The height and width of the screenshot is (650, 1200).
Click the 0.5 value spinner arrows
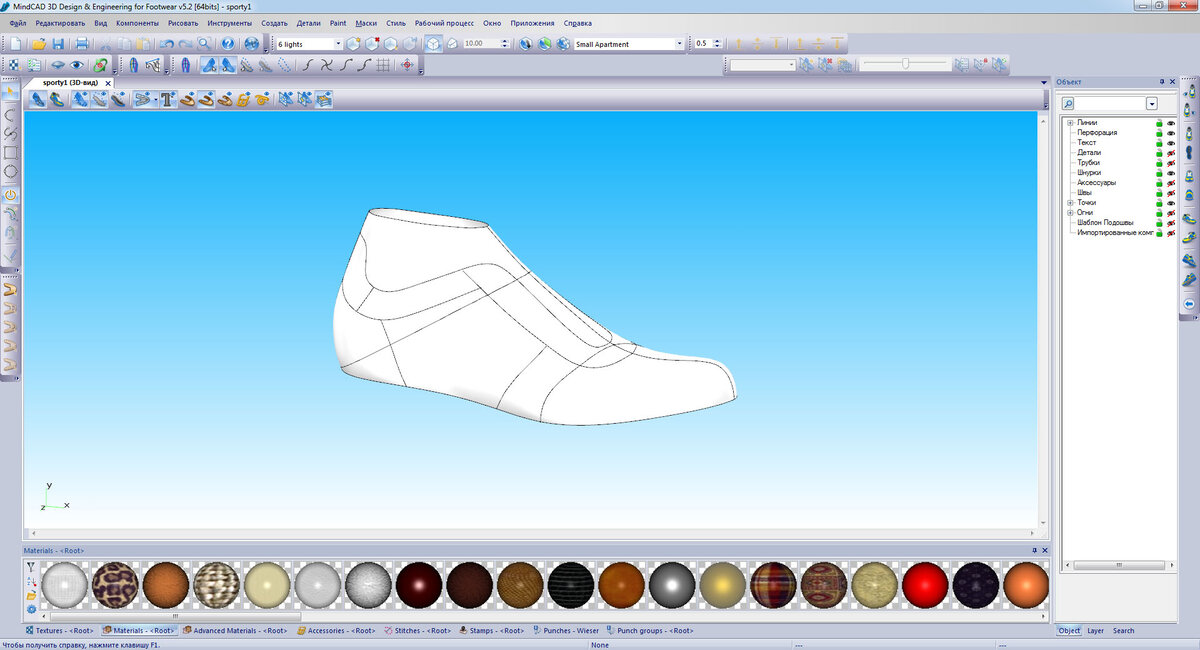coord(715,44)
